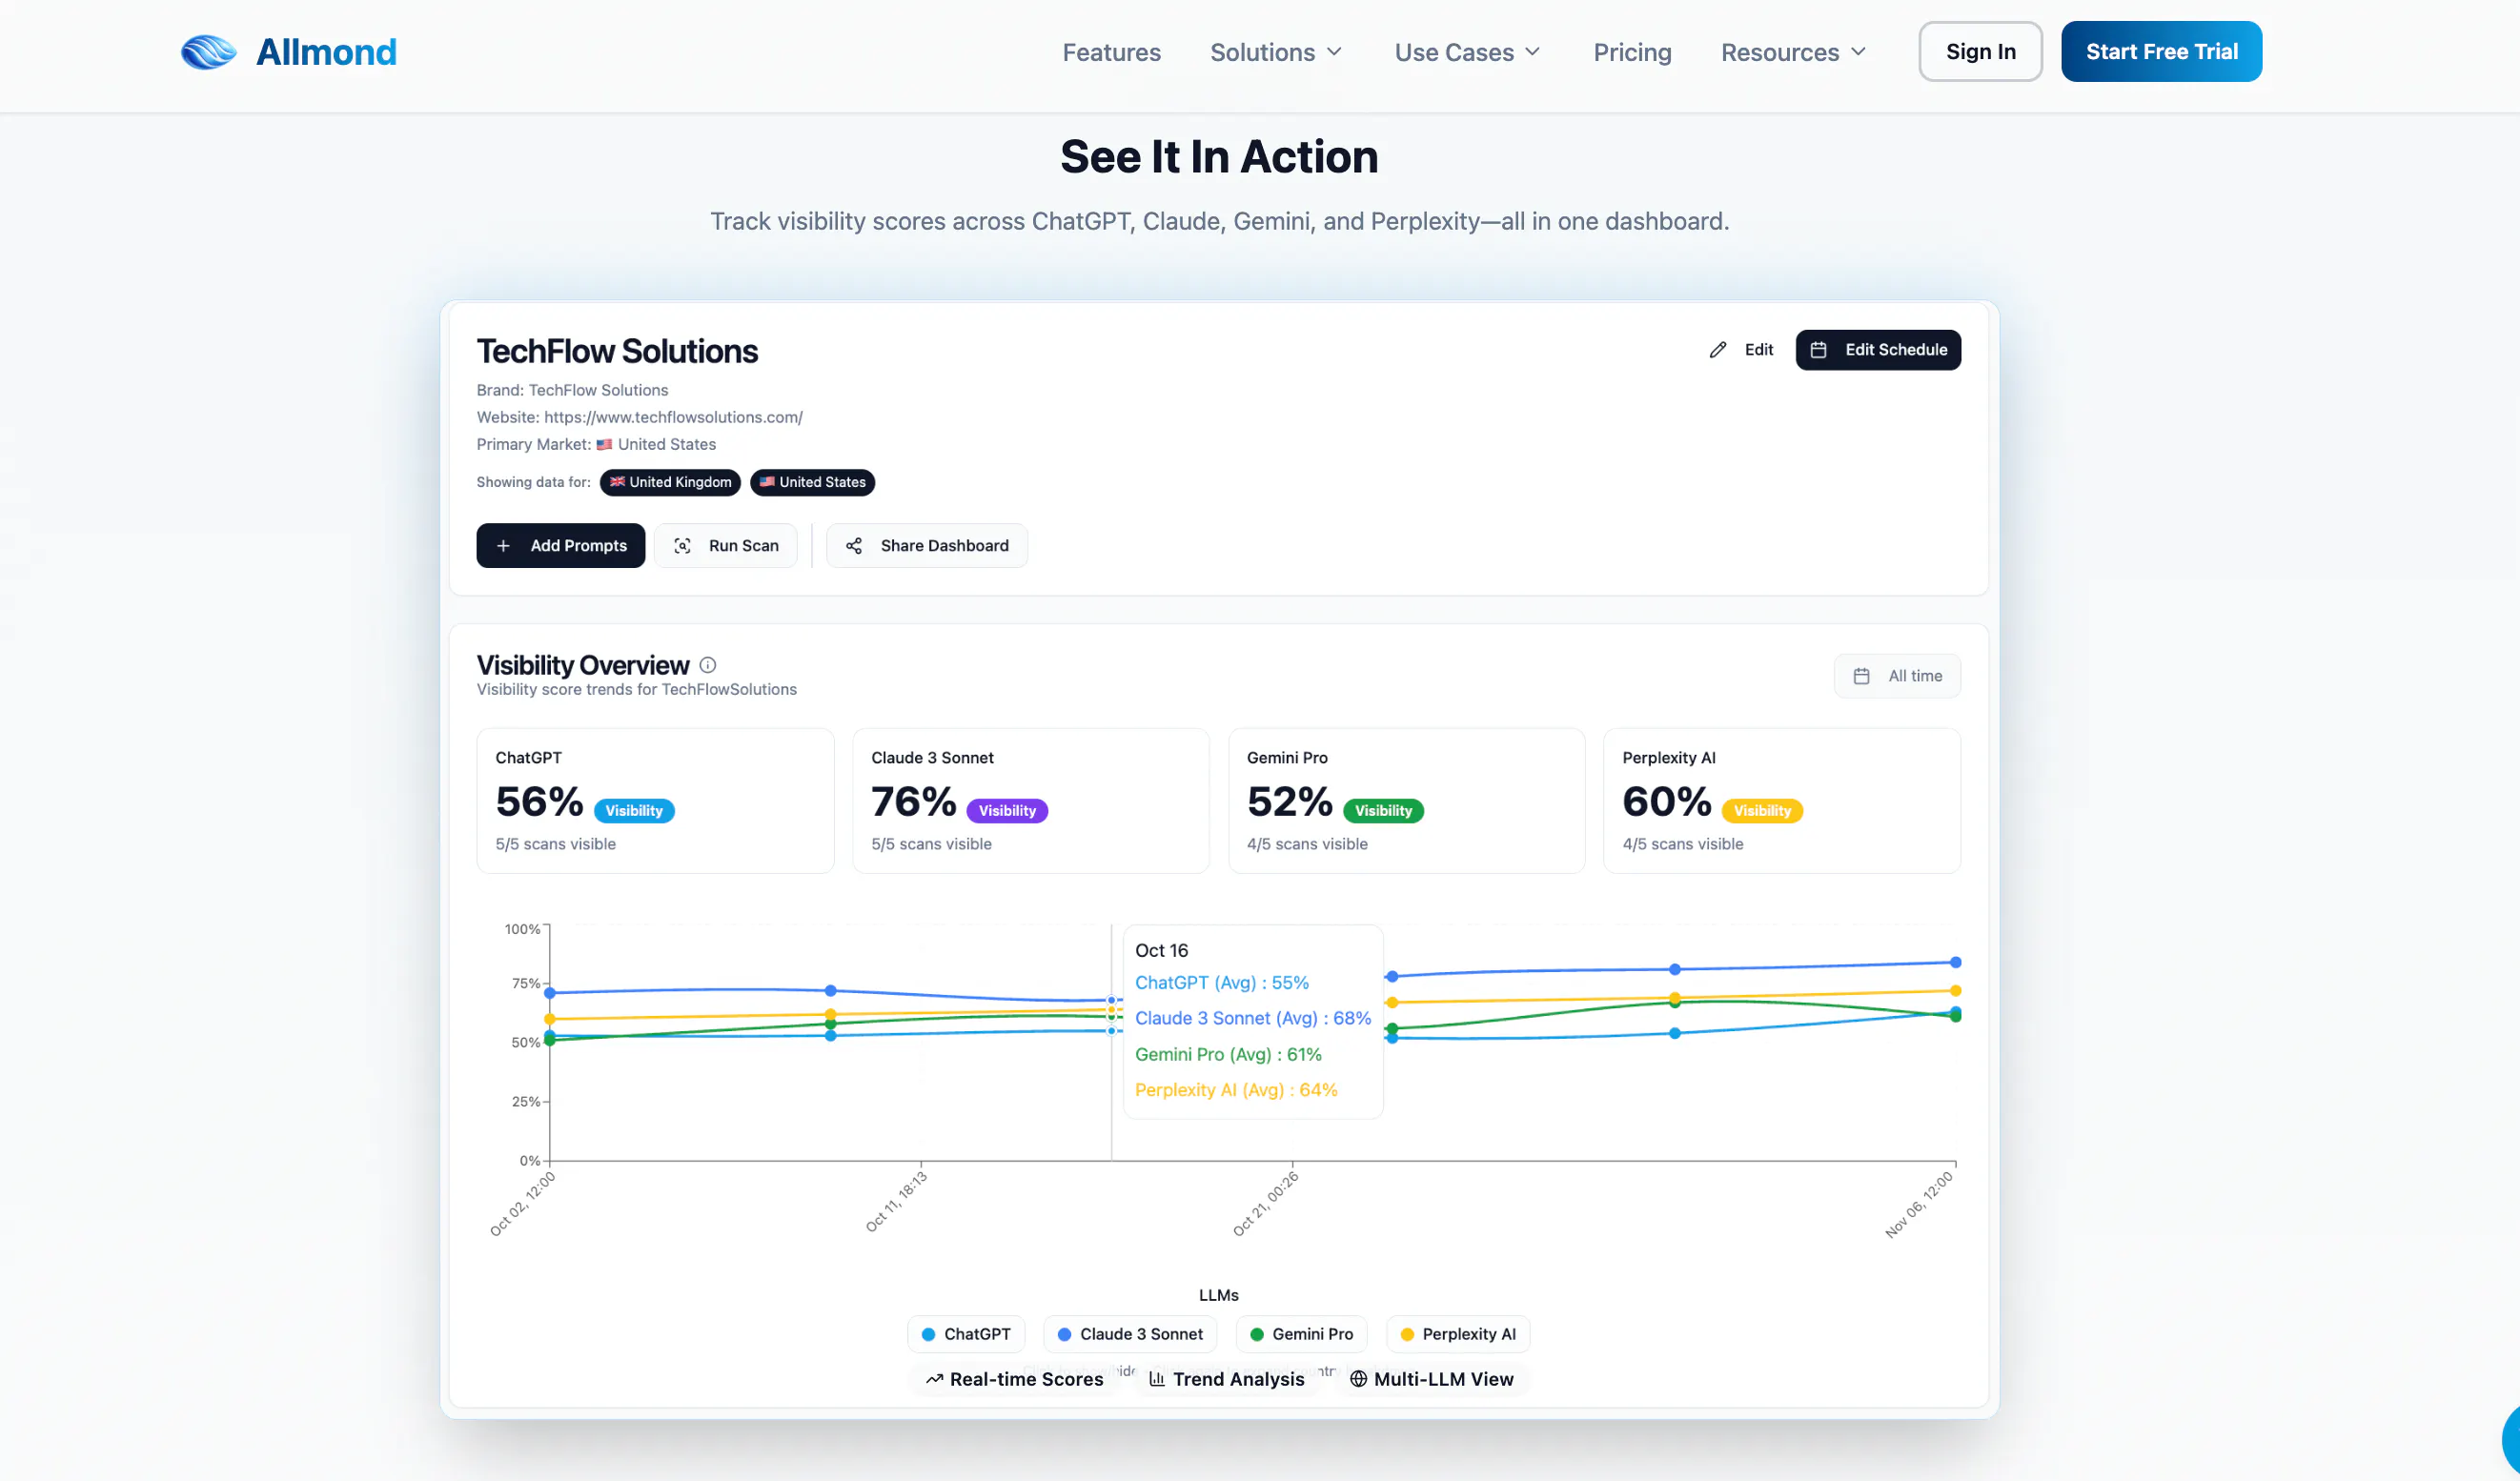Click the Allmond logo icon

(208, 52)
